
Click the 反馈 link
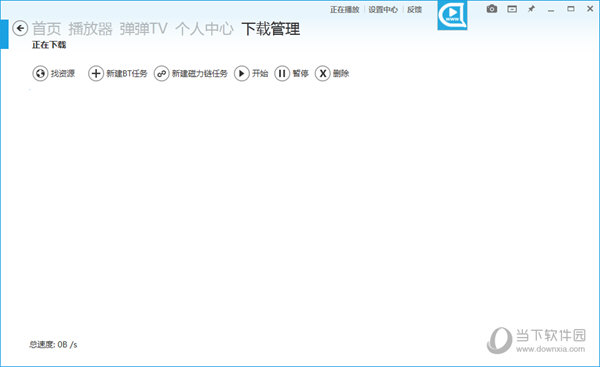click(414, 10)
